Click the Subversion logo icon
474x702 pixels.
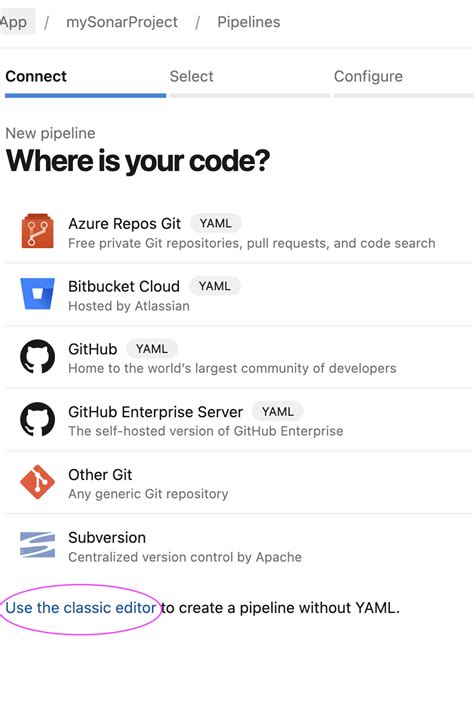(38, 544)
